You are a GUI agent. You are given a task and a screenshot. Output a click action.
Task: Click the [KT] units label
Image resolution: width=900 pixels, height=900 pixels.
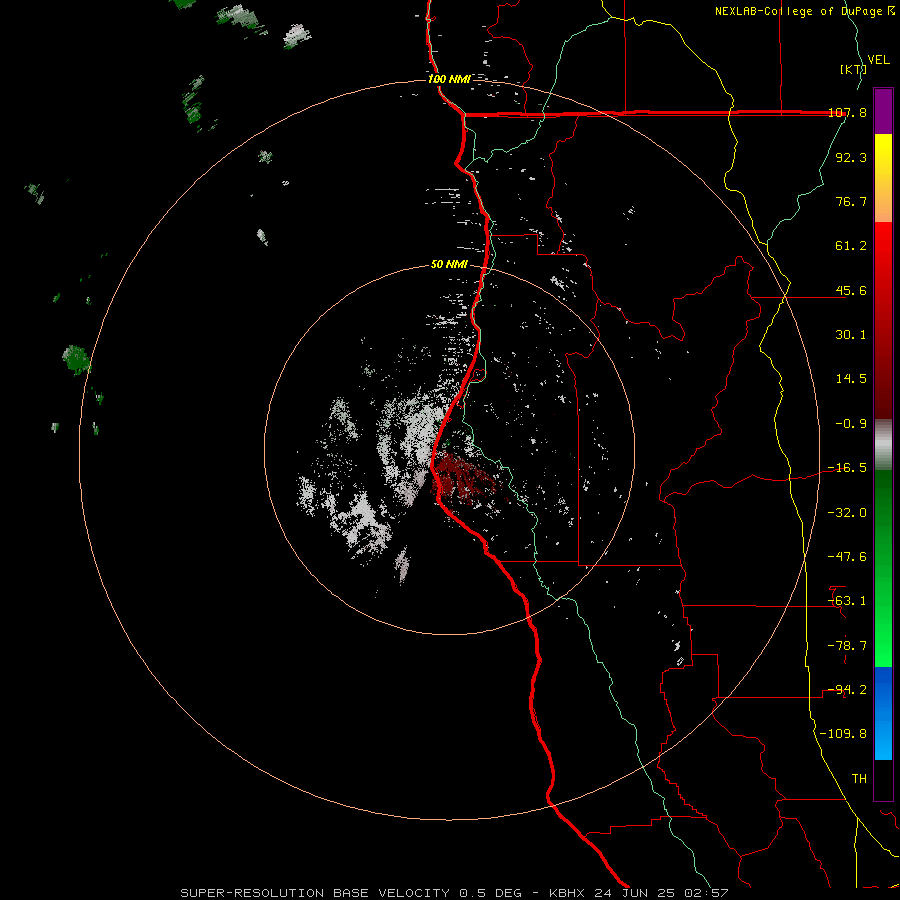853,69
